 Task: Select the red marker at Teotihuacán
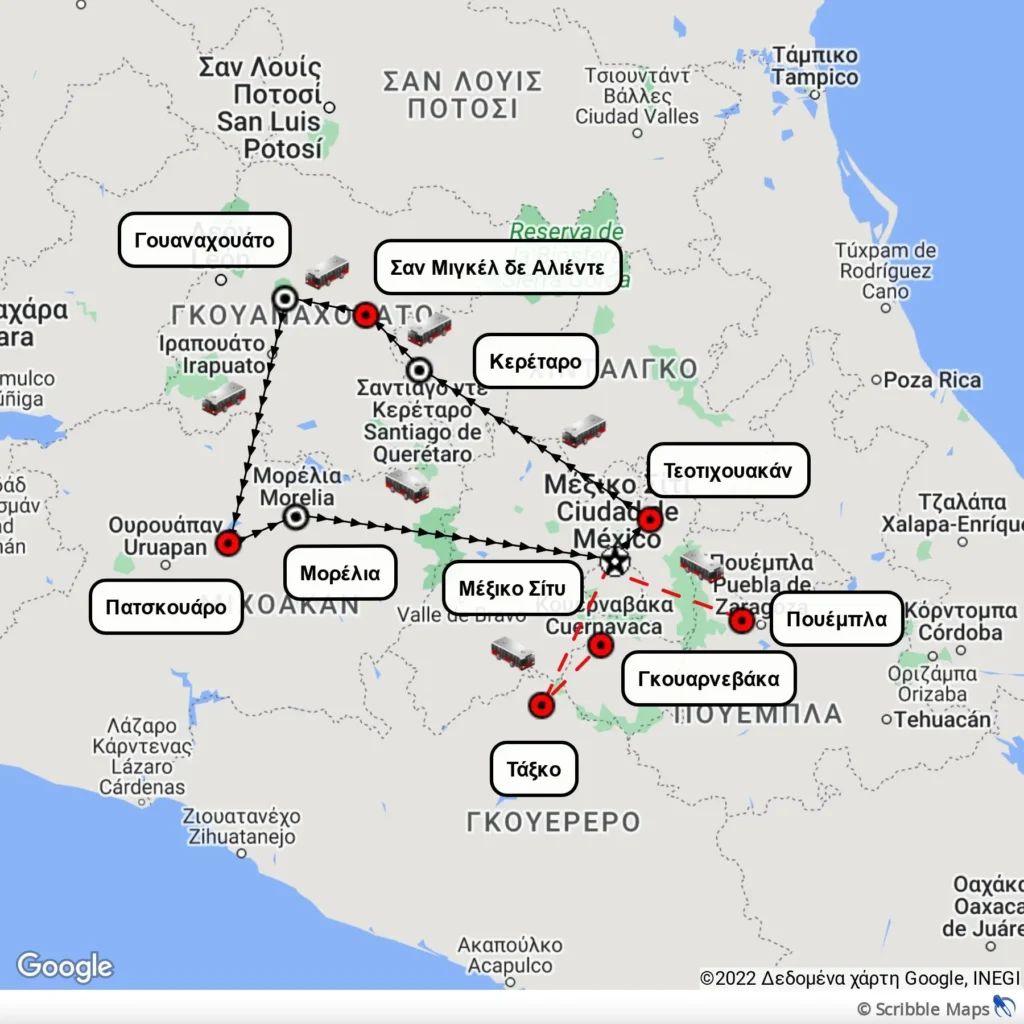coord(650,520)
